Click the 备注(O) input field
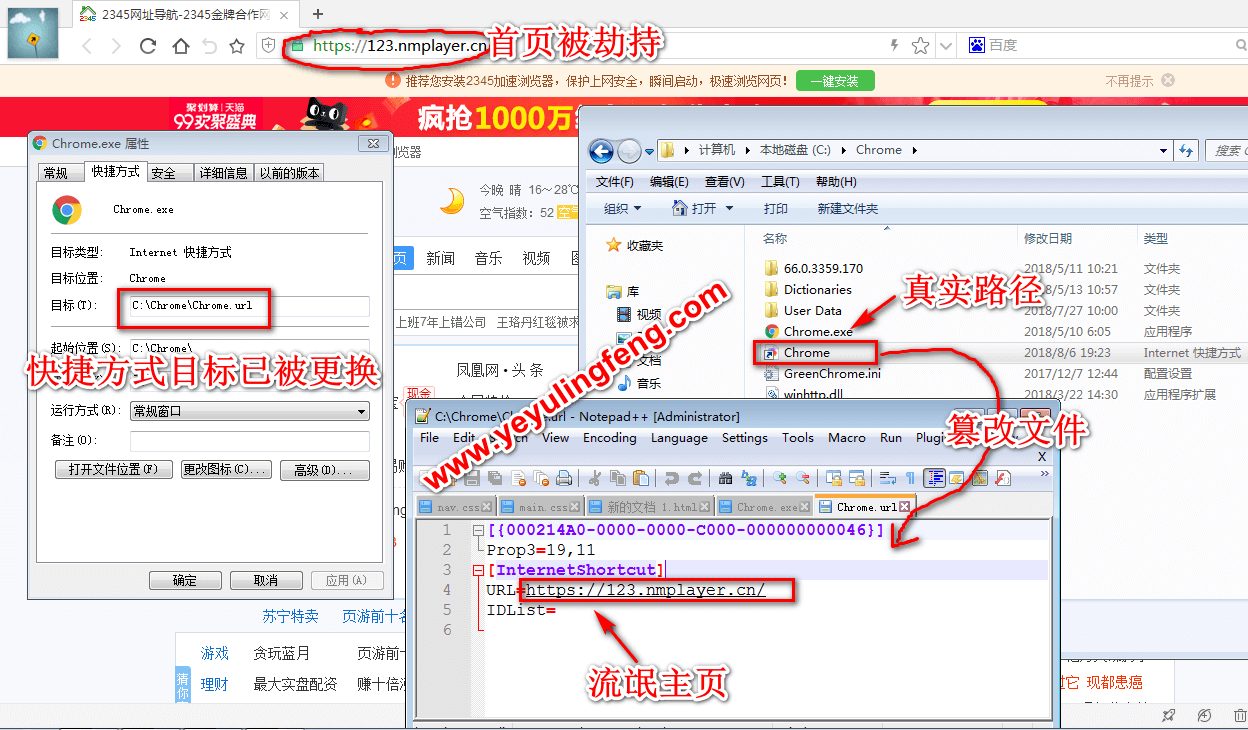Viewport: 1248px width, 730px height. [250, 441]
